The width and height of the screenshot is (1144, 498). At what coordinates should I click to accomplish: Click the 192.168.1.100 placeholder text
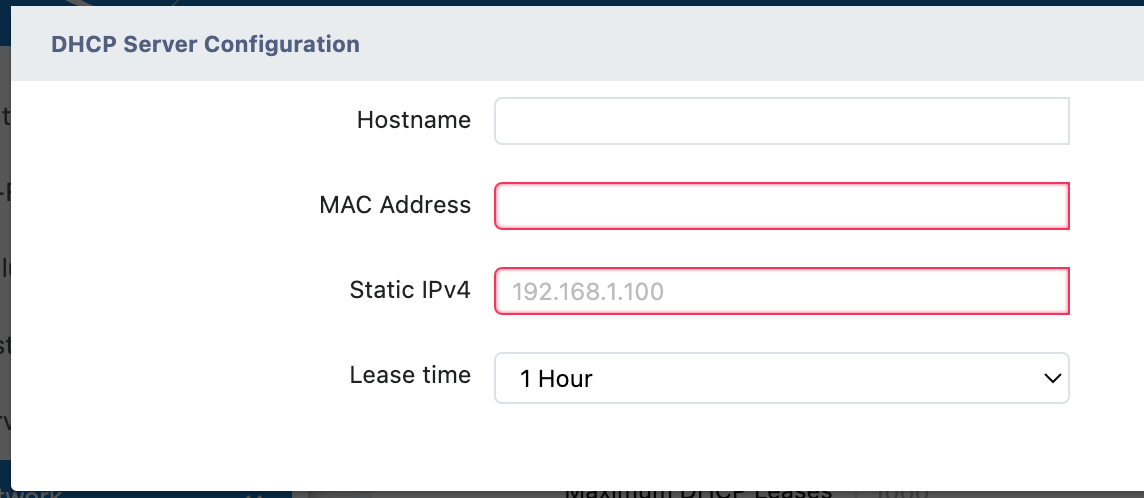(x=588, y=292)
